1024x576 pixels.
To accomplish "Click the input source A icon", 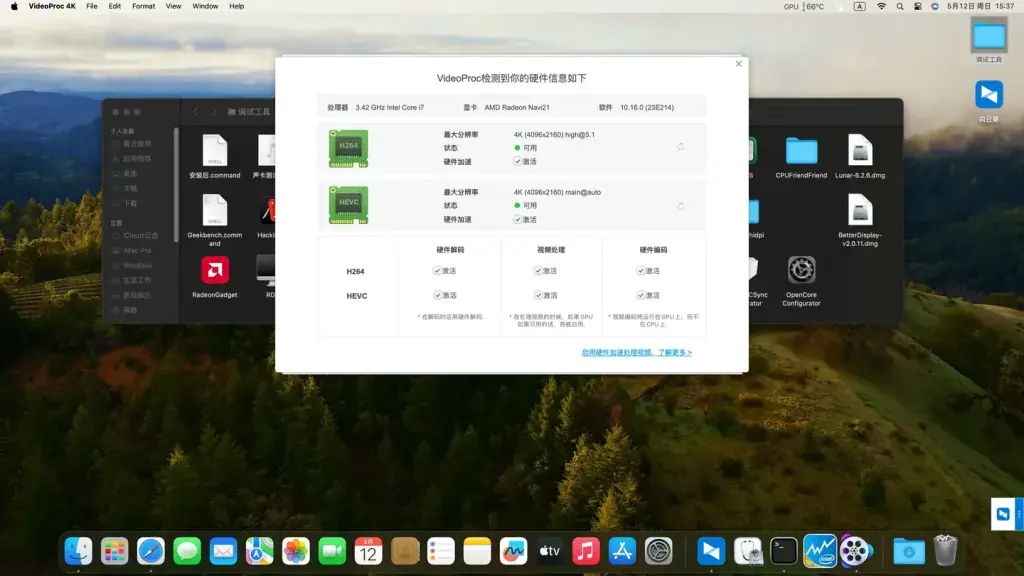I will pyautogui.click(x=859, y=7).
